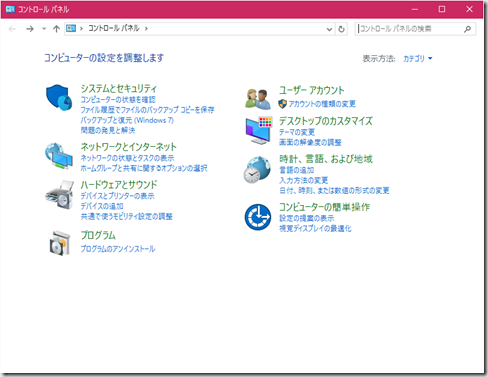This screenshot has height=377, width=488.
Task: Click the Ease of Access icon
Action: coord(258,217)
